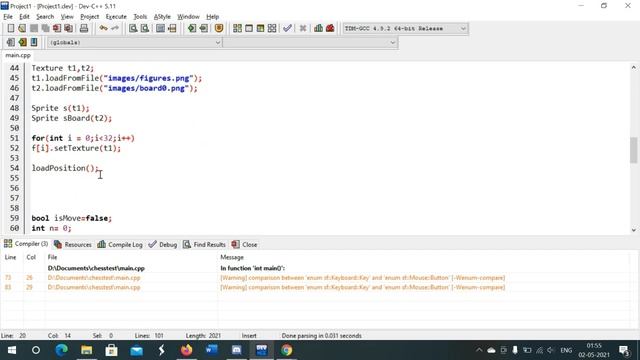Open the Execute menu
640x360 pixels.
tap(116, 17)
